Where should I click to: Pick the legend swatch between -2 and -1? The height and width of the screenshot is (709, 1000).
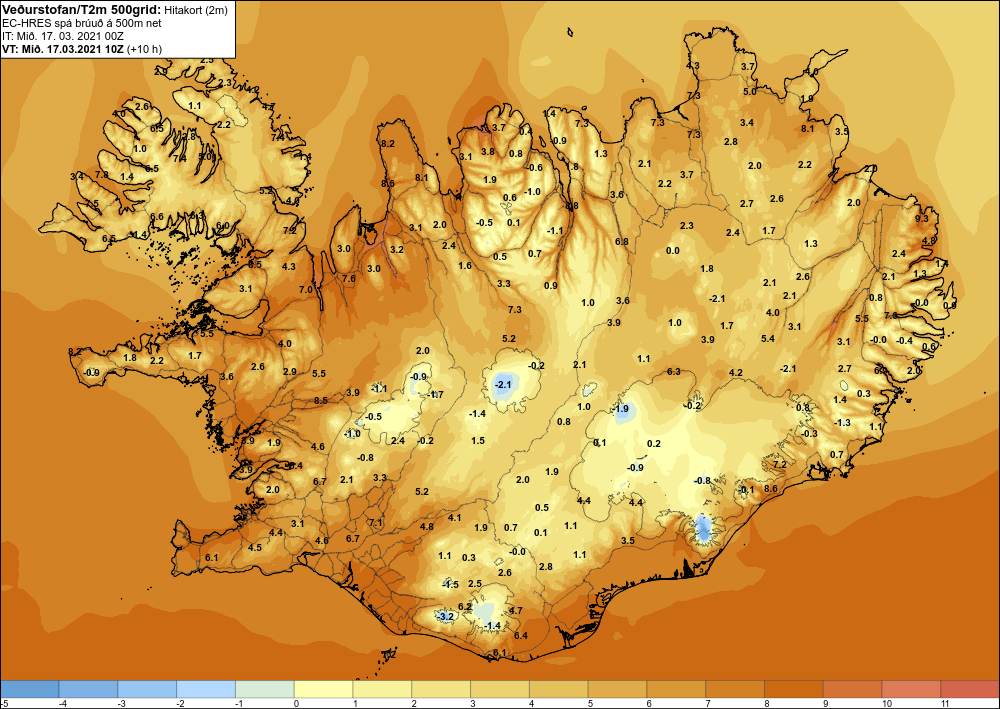(206, 689)
